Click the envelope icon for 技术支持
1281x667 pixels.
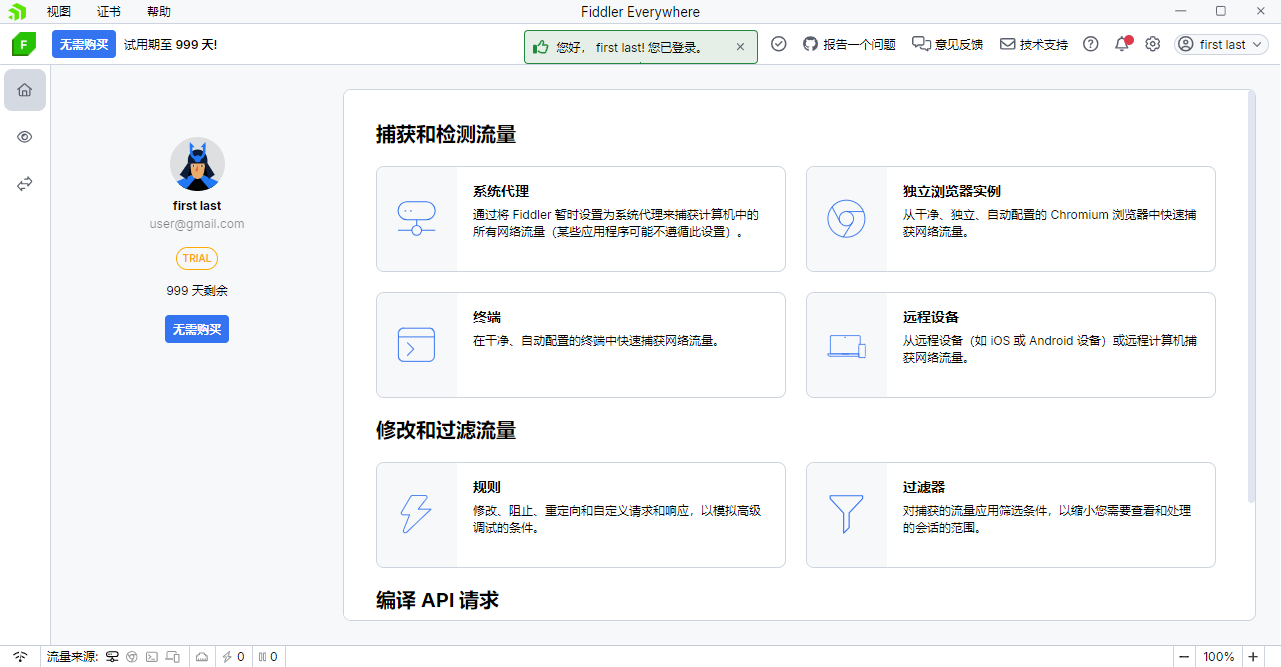click(x=1008, y=44)
